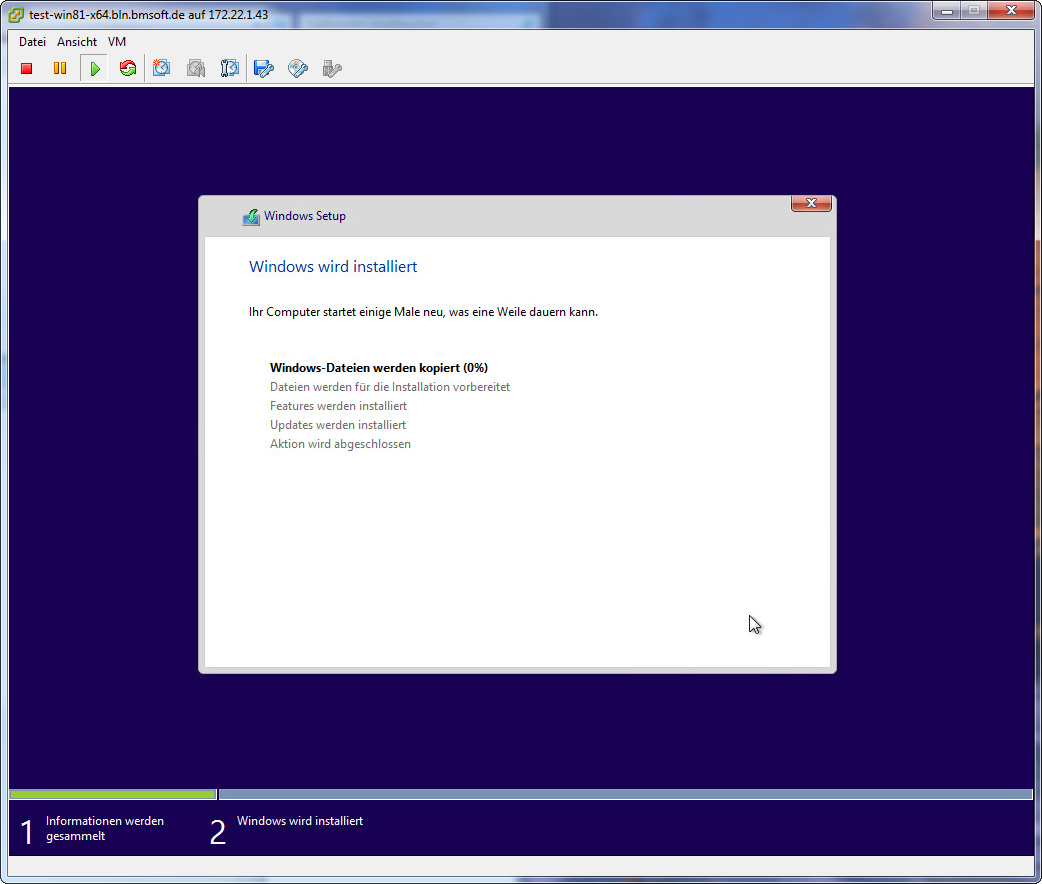The width and height of the screenshot is (1042, 884).
Task: Open the Snapshot Manager icon
Action: [229, 68]
